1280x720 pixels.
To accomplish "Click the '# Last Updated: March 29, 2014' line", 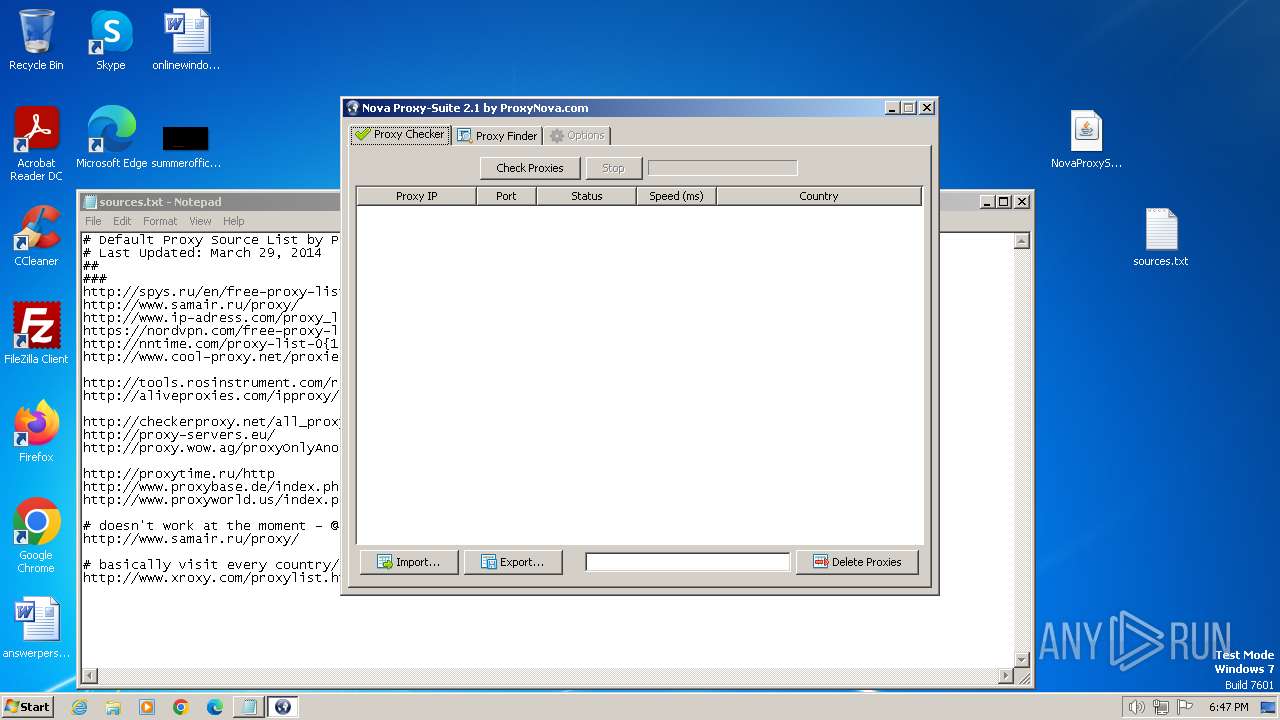I will [203, 252].
